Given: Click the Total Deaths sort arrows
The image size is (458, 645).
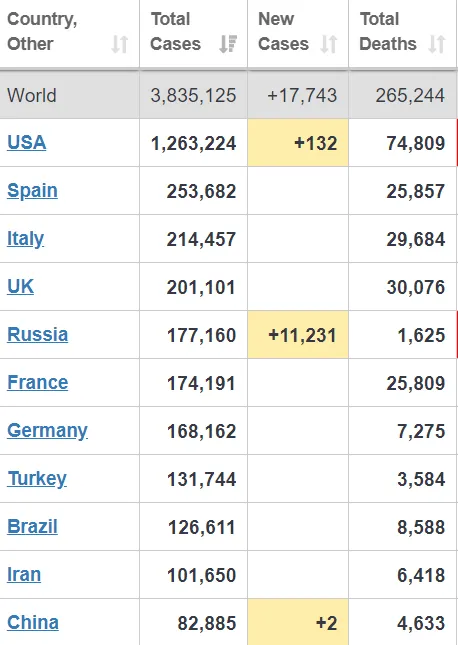Looking at the screenshot, I should [437, 44].
